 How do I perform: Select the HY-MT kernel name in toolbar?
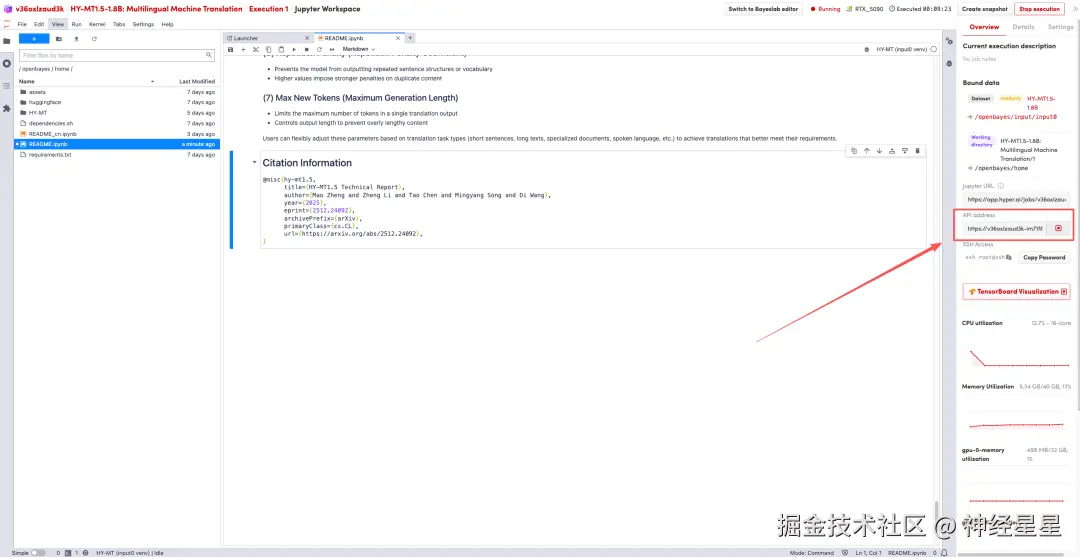(901, 50)
